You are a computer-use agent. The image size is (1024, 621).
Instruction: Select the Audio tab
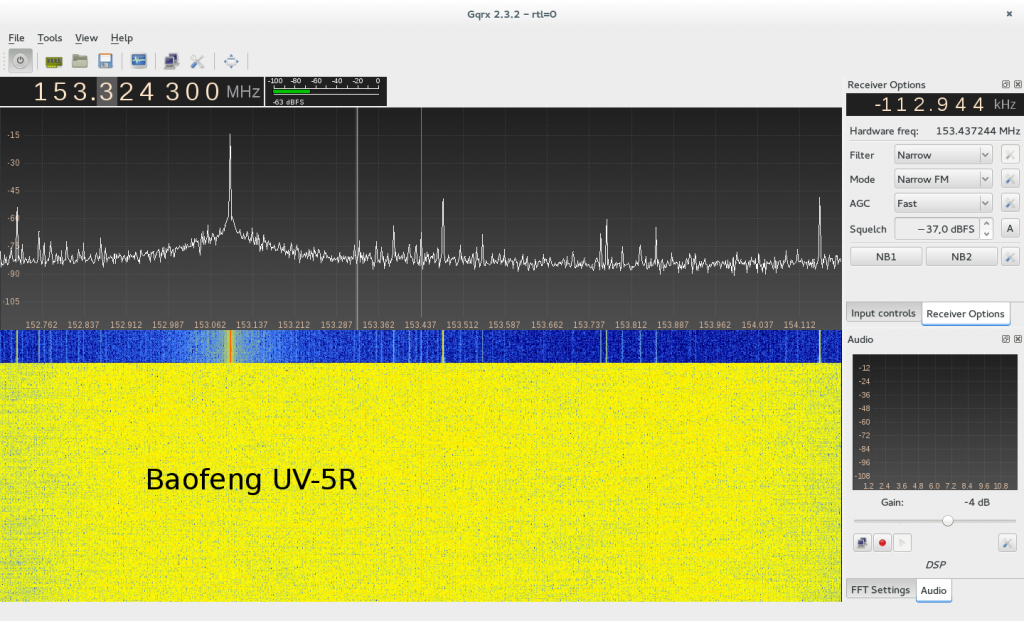point(933,590)
